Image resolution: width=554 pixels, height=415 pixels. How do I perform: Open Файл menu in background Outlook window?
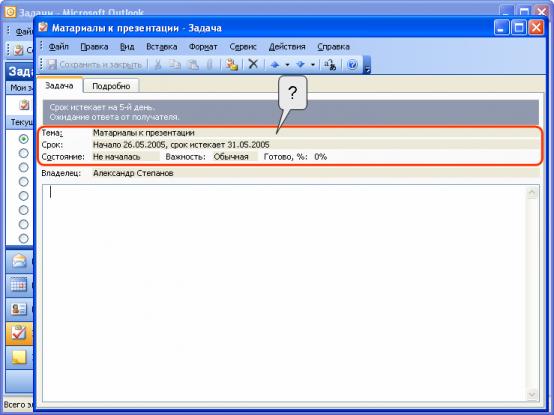pyautogui.click(x=24, y=32)
